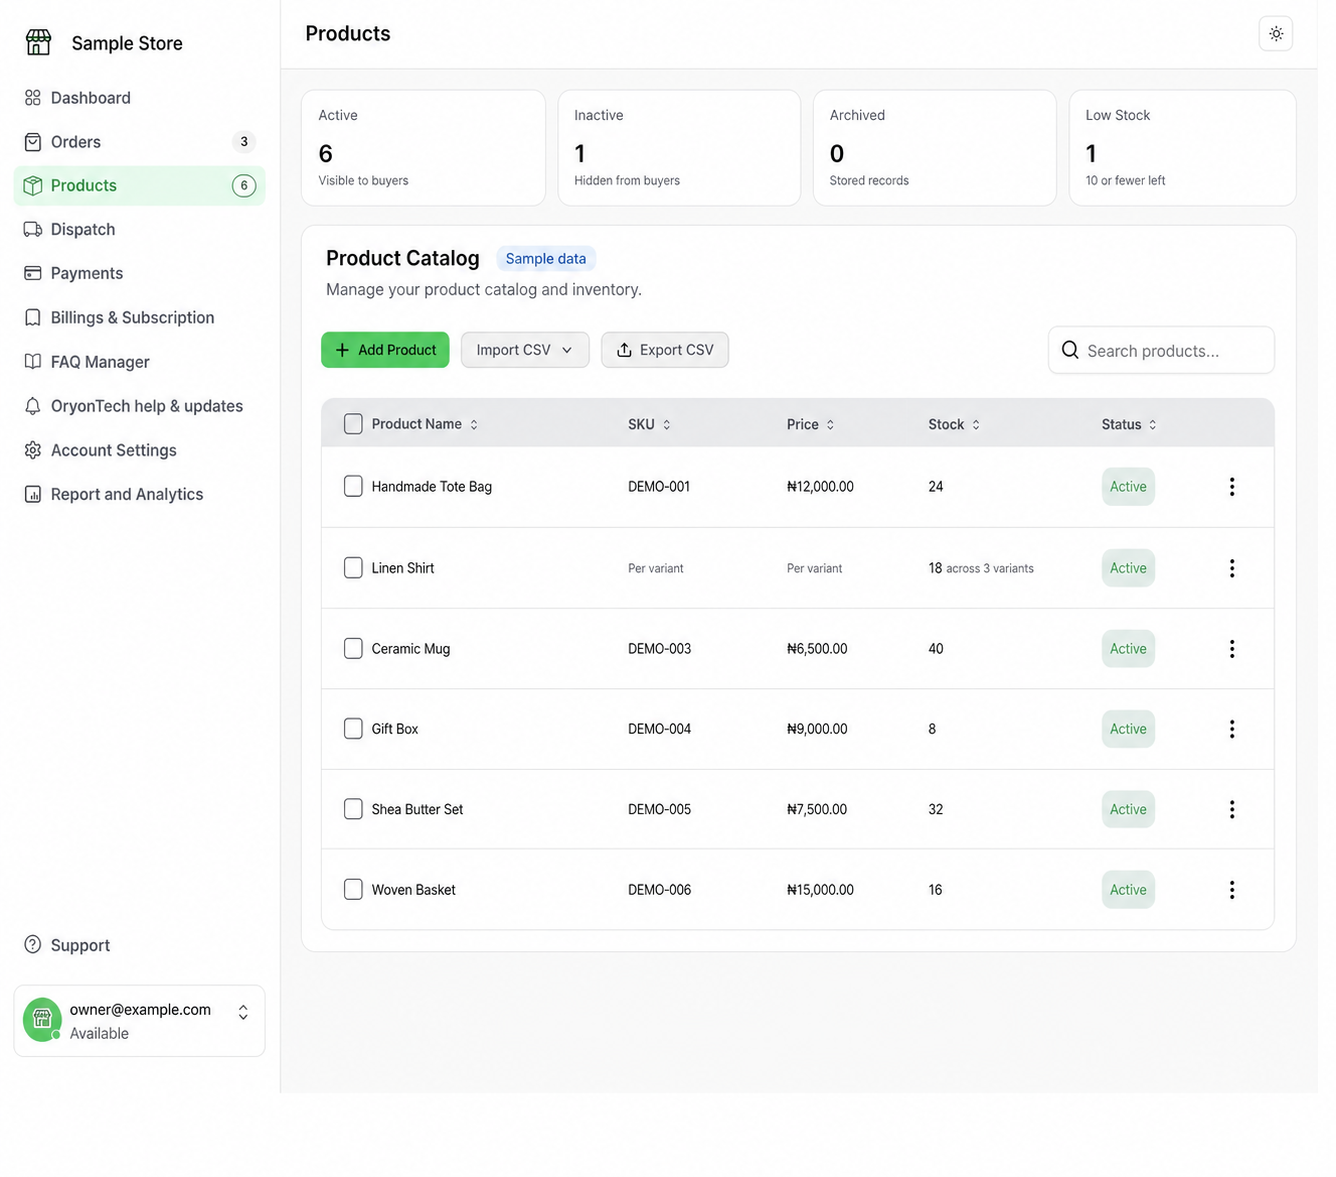Open Report and Analytics link

tap(139, 494)
